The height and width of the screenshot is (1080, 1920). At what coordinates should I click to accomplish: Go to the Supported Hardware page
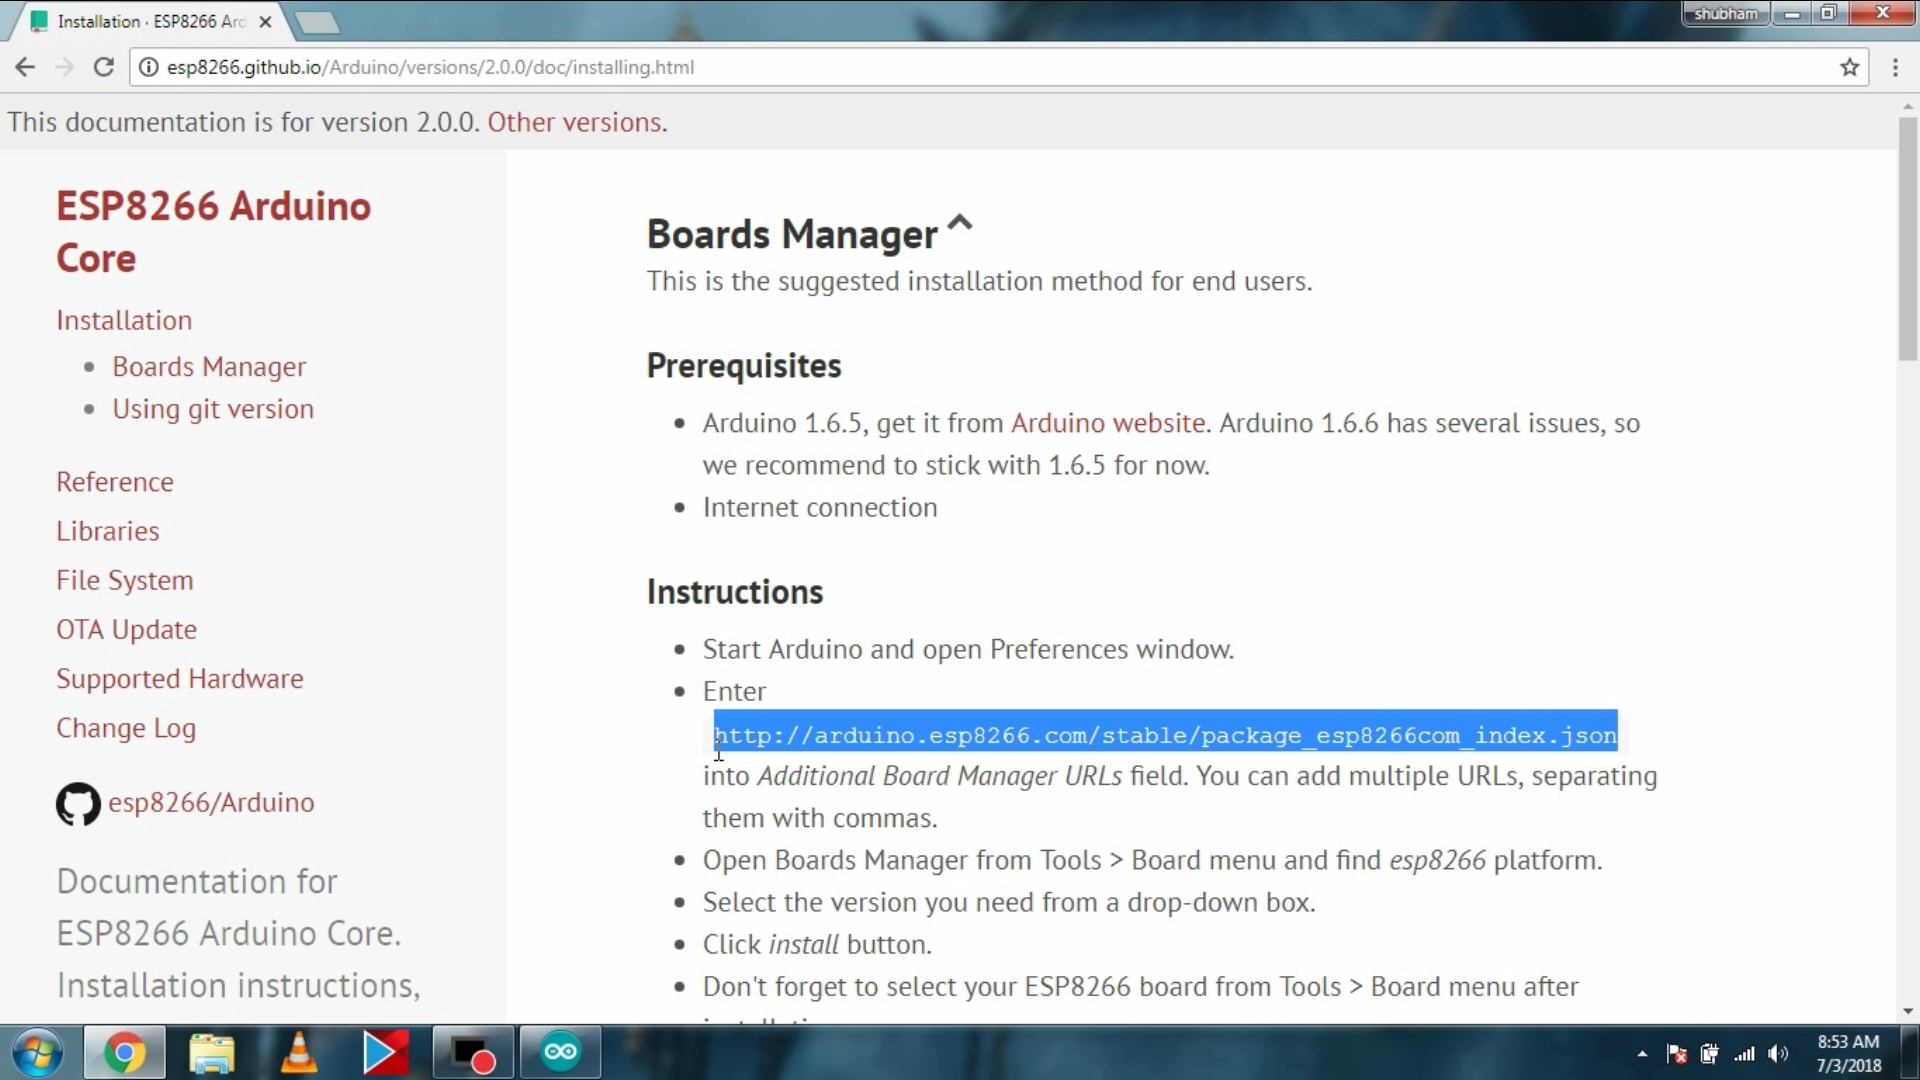(x=179, y=679)
